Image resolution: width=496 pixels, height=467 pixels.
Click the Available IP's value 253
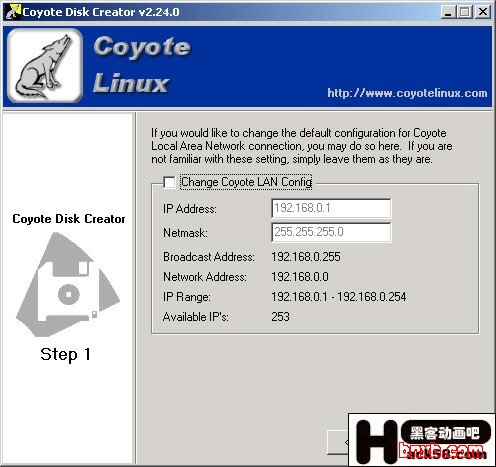point(280,317)
